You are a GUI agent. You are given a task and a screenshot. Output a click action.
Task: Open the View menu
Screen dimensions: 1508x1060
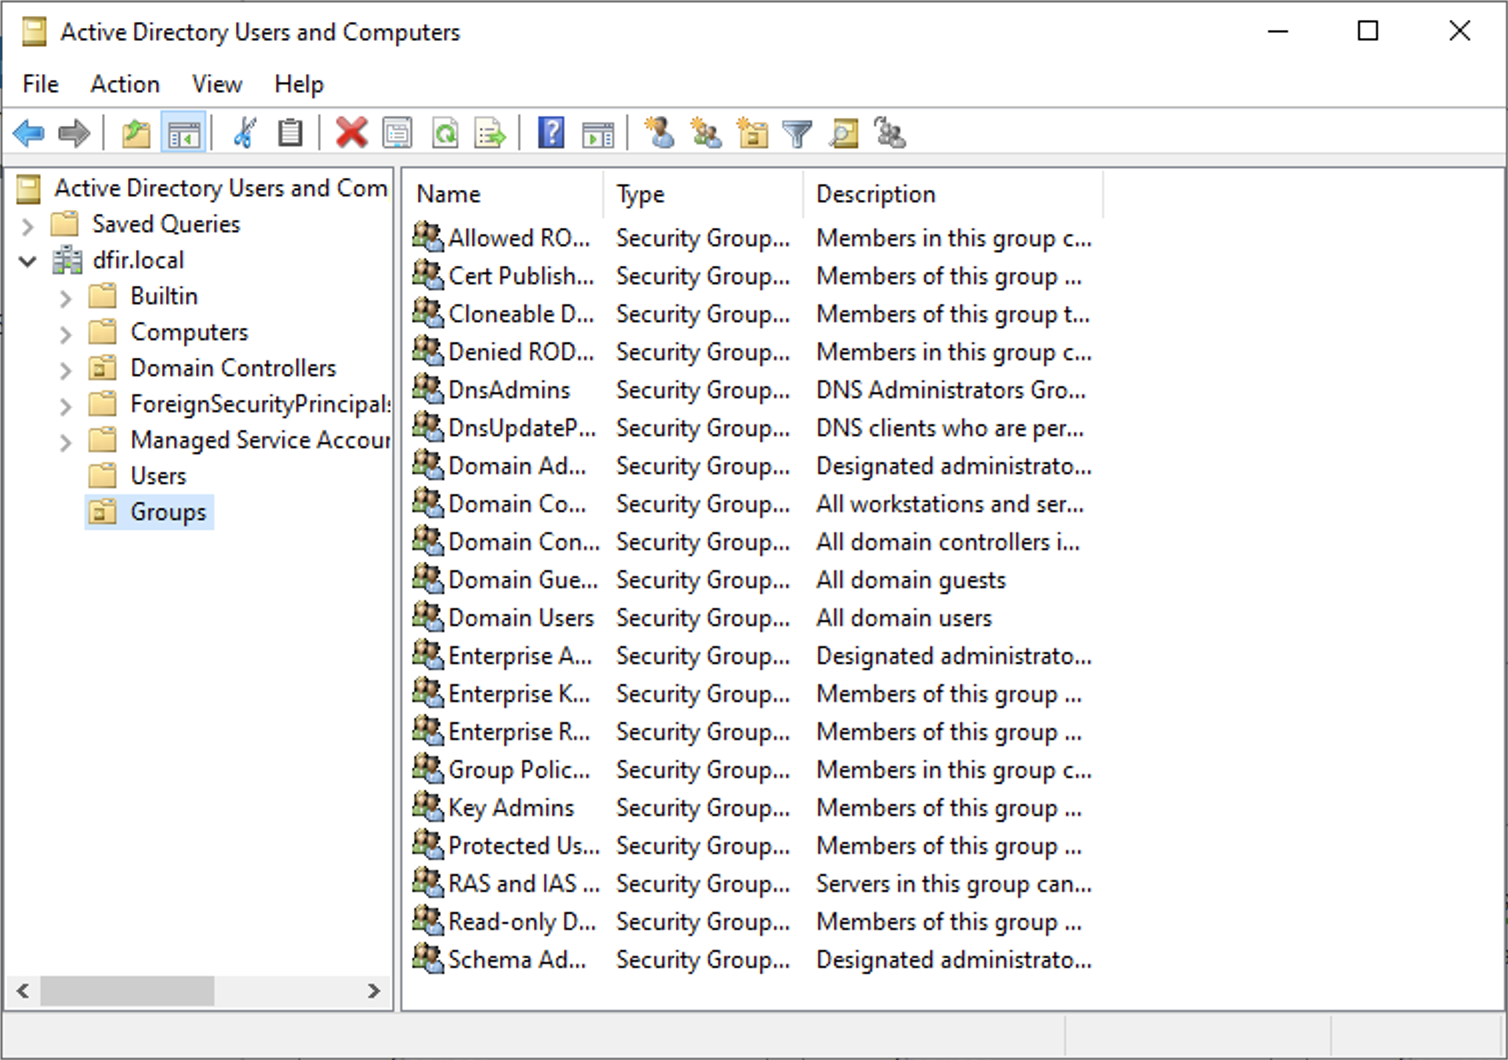217,84
